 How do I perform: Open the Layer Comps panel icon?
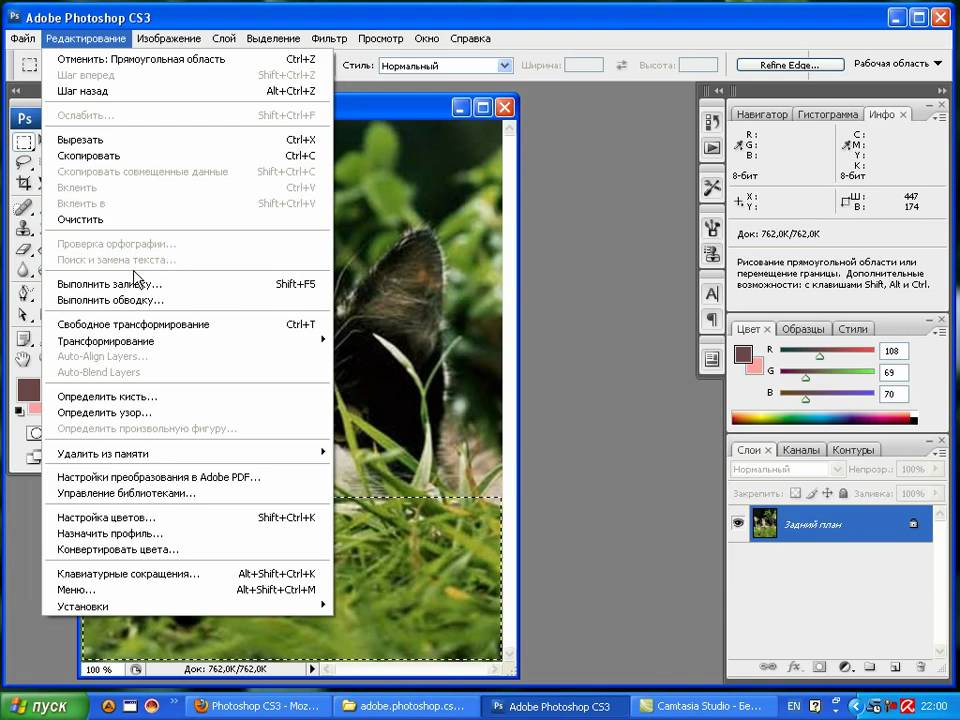click(712, 359)
